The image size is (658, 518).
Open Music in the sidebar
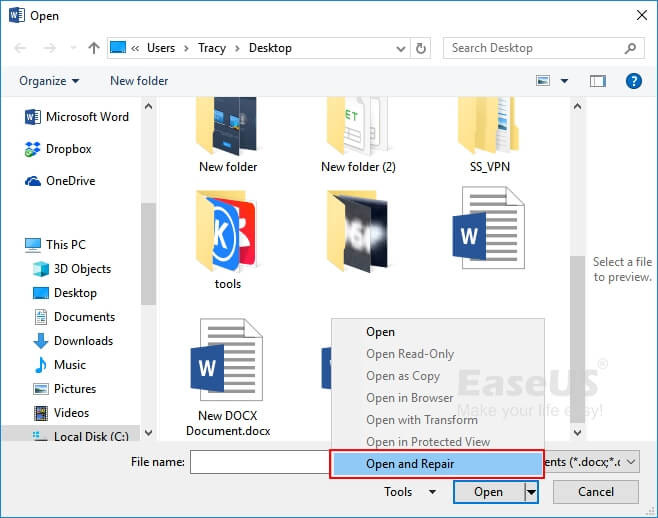coord(60,365)
